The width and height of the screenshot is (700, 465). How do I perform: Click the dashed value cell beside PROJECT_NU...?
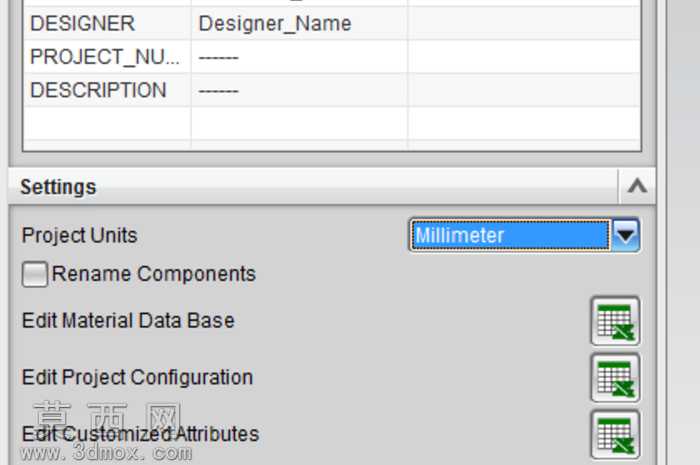point(299,57)
